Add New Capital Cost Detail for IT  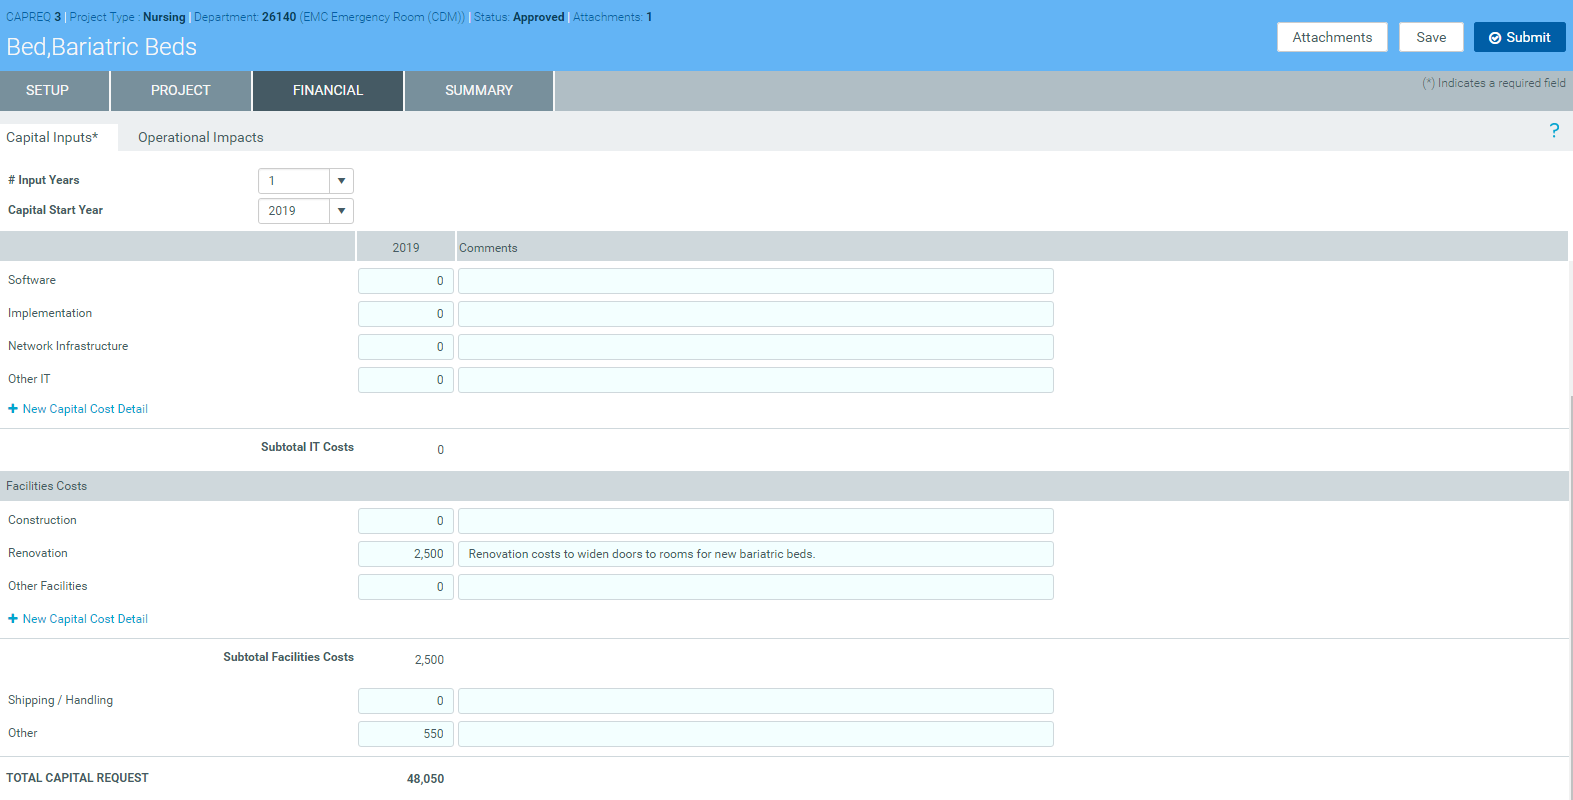pyautogui.click(x=85, y=409)
